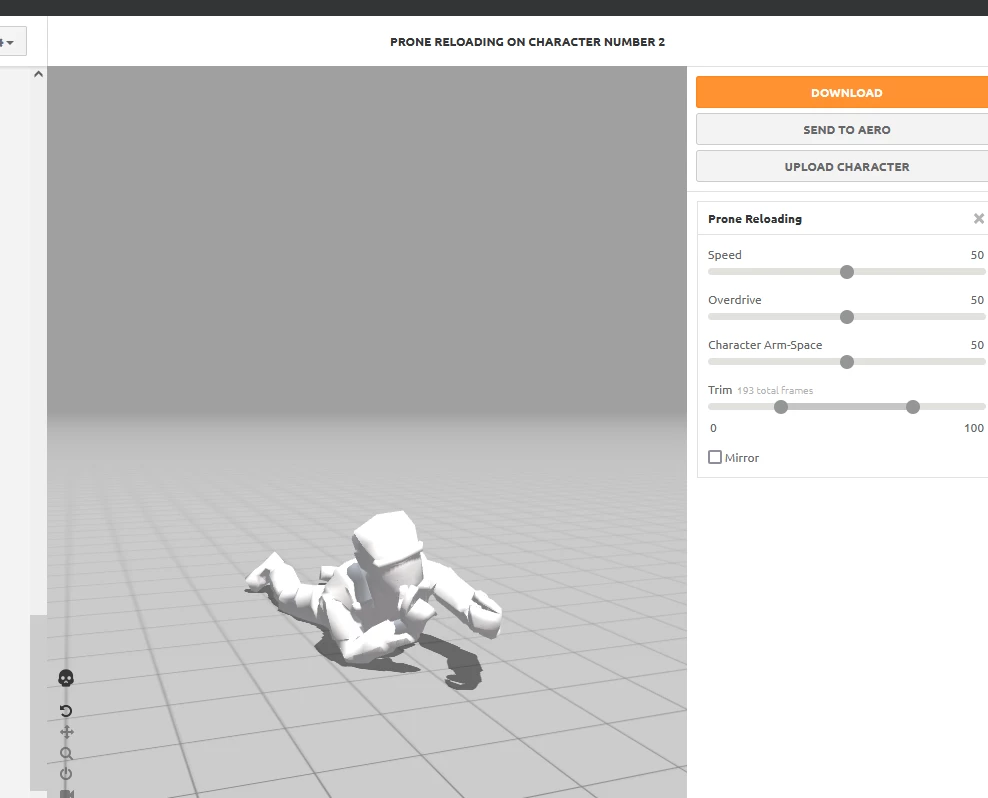988x798 pixels.
Task: Click the Speed value 50
Action: pos(977,255)
